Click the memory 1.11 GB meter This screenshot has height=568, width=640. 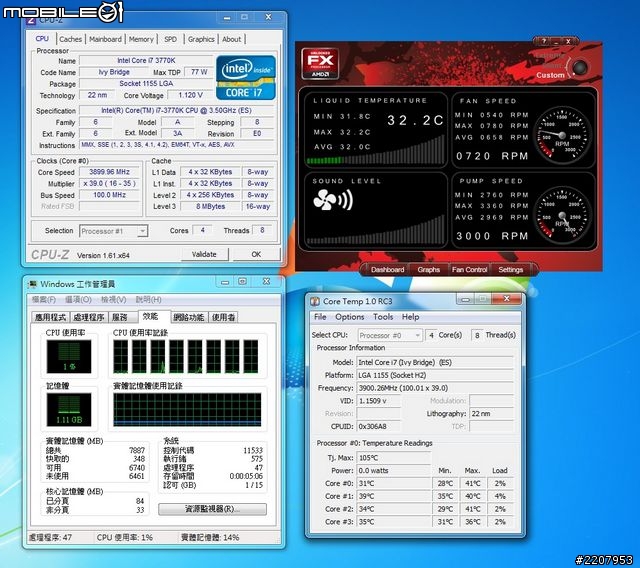click(x=69, y=410)
